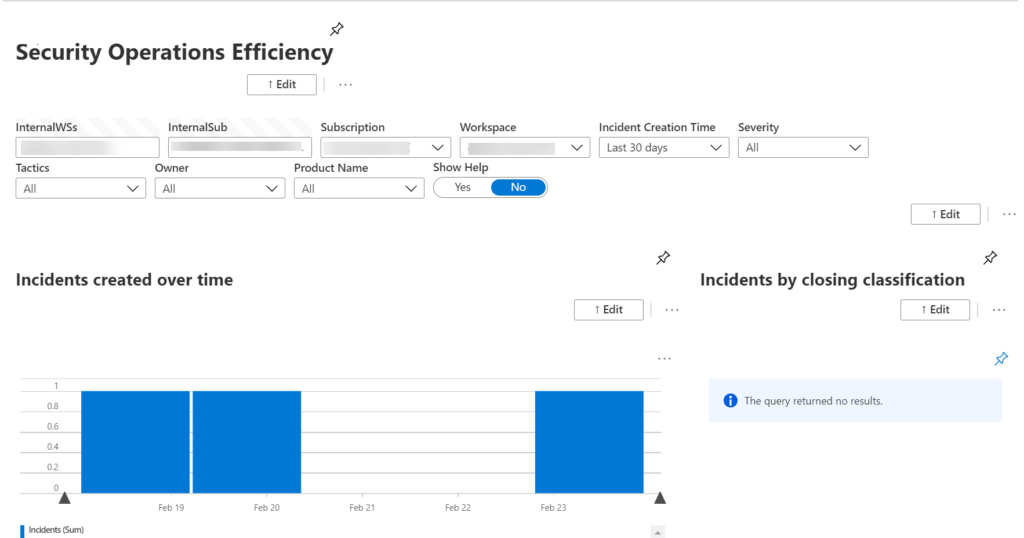Open ellipsis menu beside parameters Edit button
1024x538 pixels.
point(1009,214)
